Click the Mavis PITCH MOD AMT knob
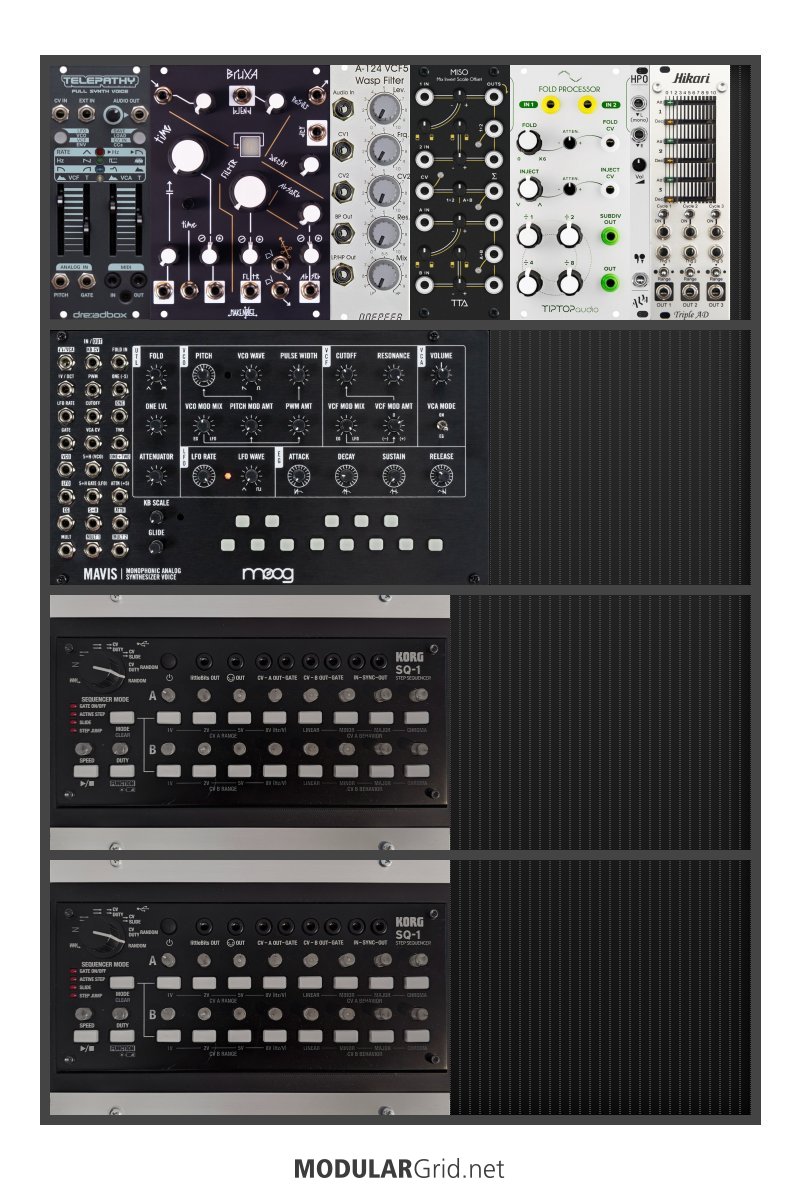The image size is (800, 1190). coord(250,426)
